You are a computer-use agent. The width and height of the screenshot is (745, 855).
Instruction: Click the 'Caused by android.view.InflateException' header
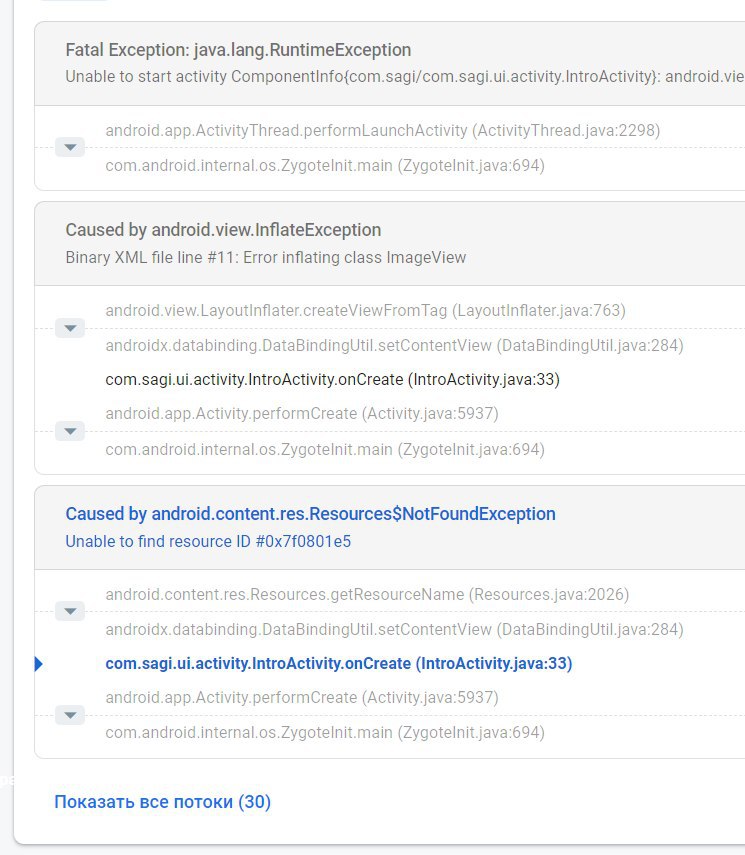(x=223, y=230)
